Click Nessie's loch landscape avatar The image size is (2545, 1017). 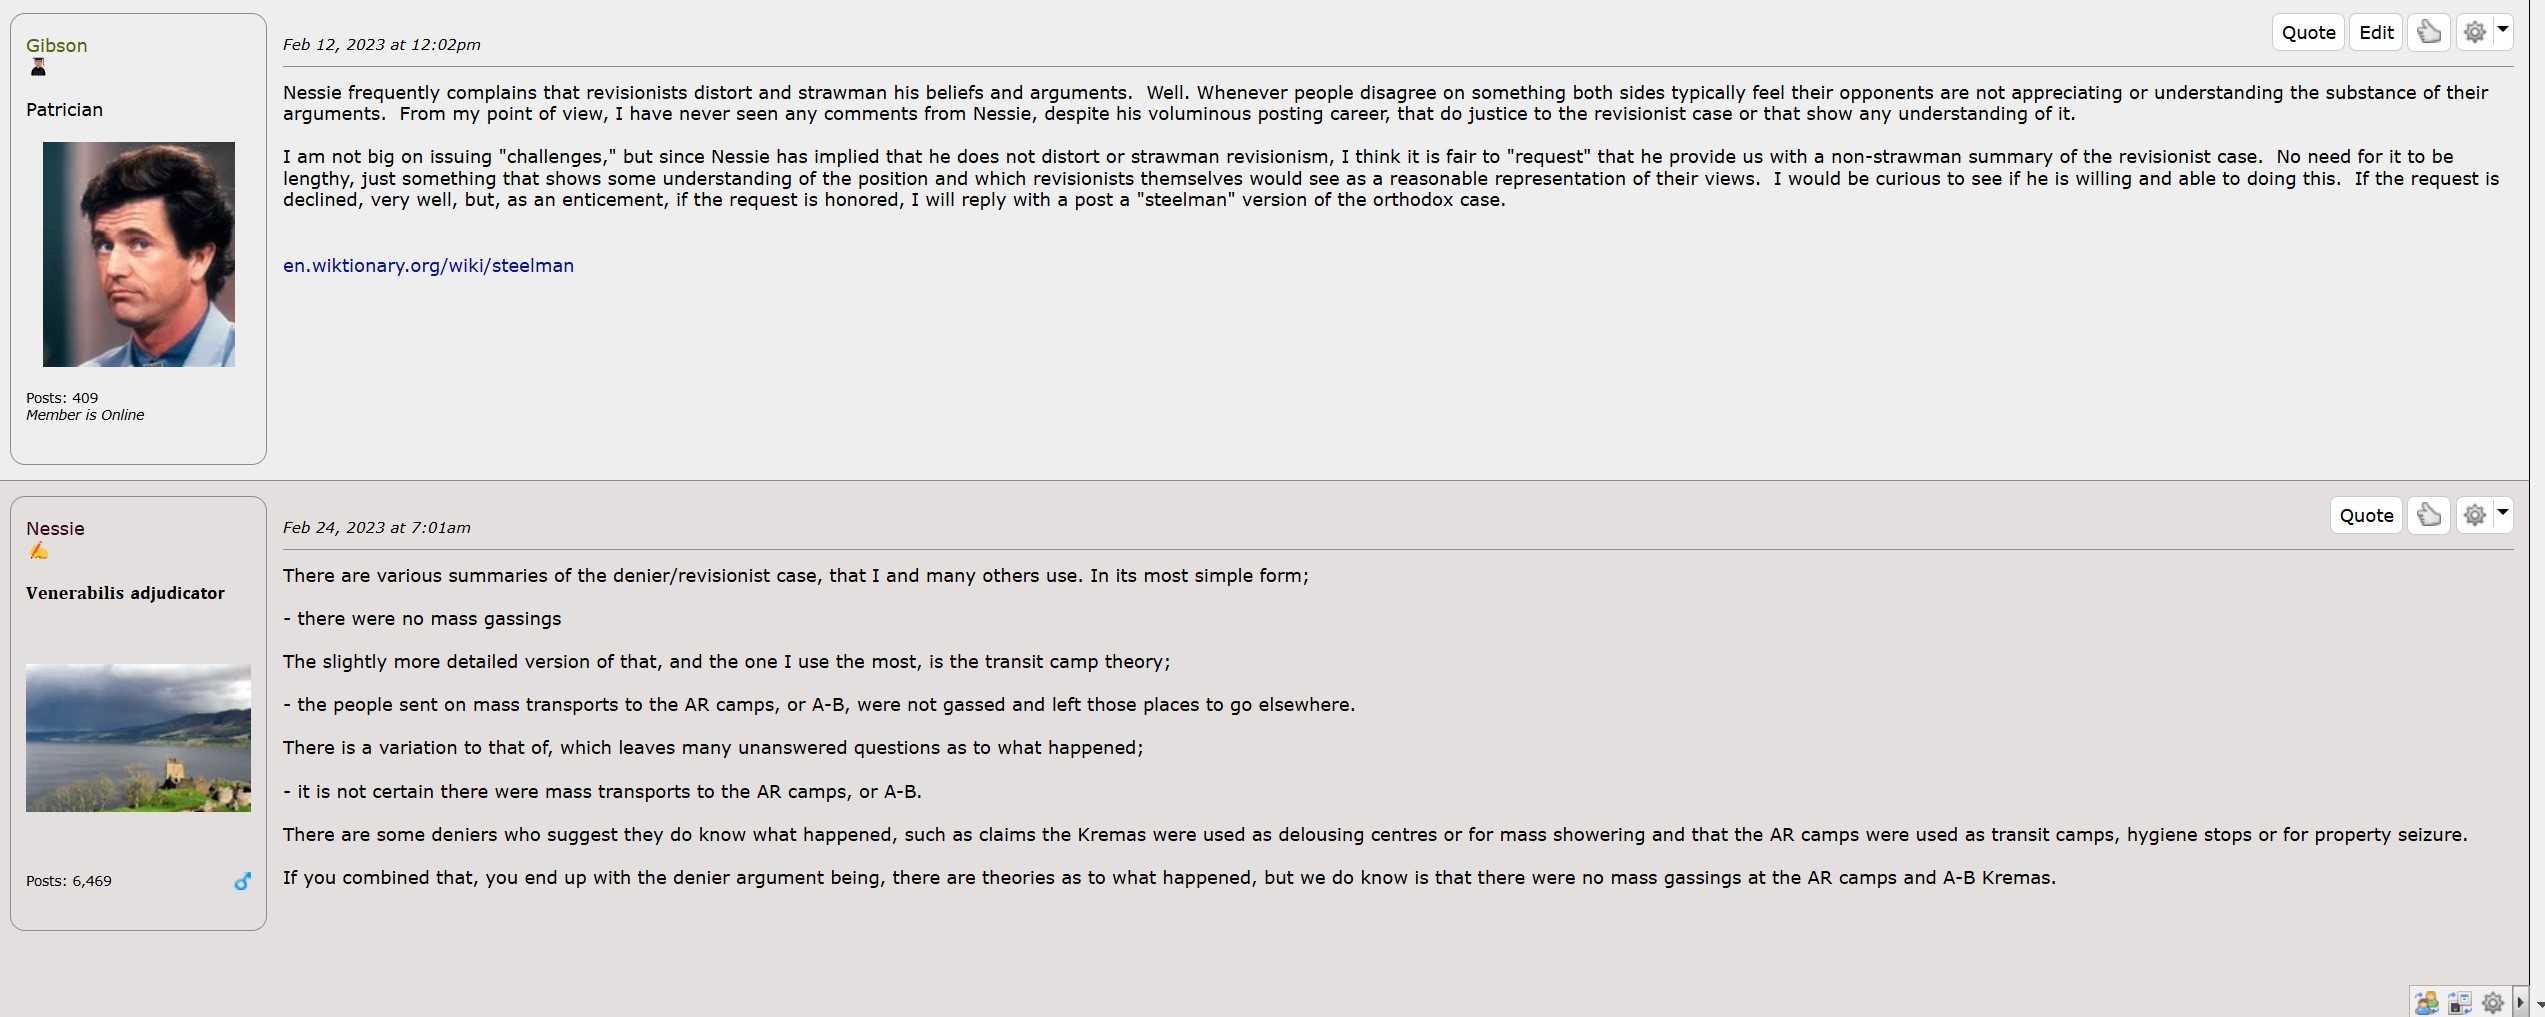point(138,738)
